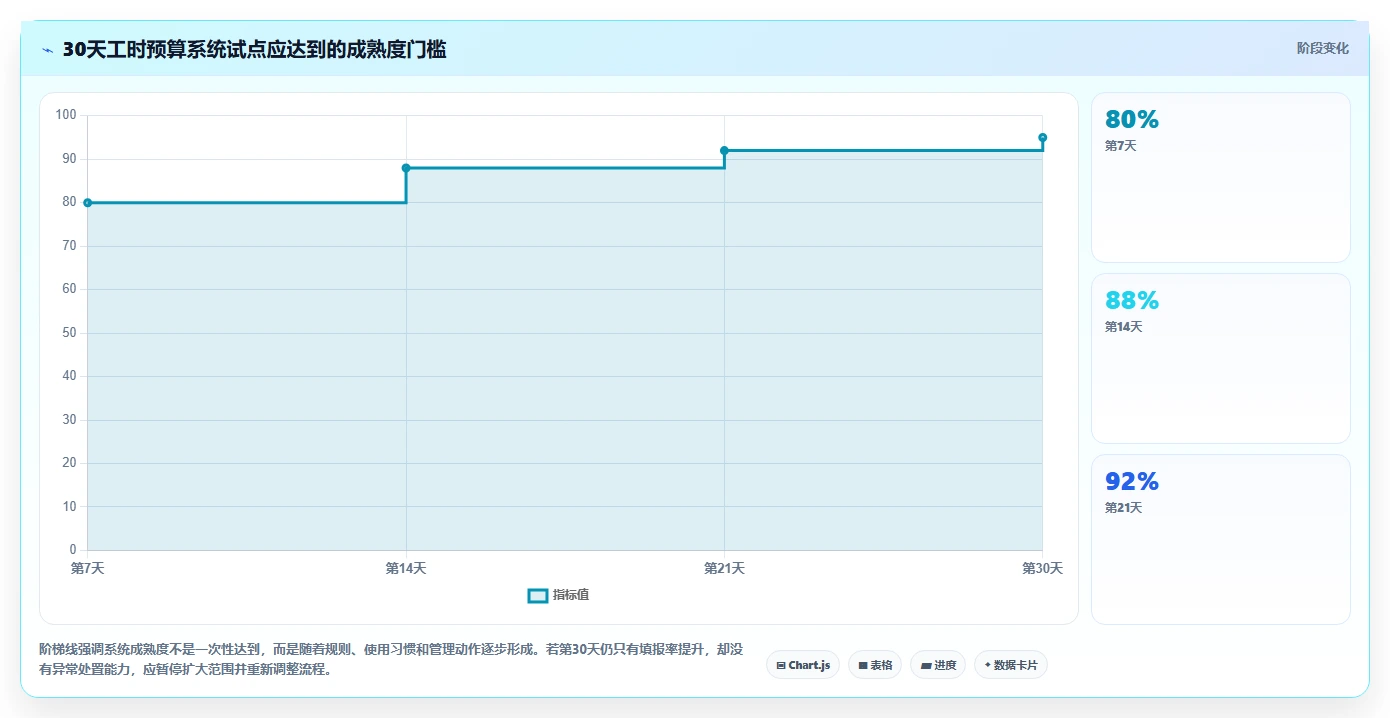The height and width of the screenshot is (718, 1390).
Task: Click the x-axis label 第14天
Action: 406,568
